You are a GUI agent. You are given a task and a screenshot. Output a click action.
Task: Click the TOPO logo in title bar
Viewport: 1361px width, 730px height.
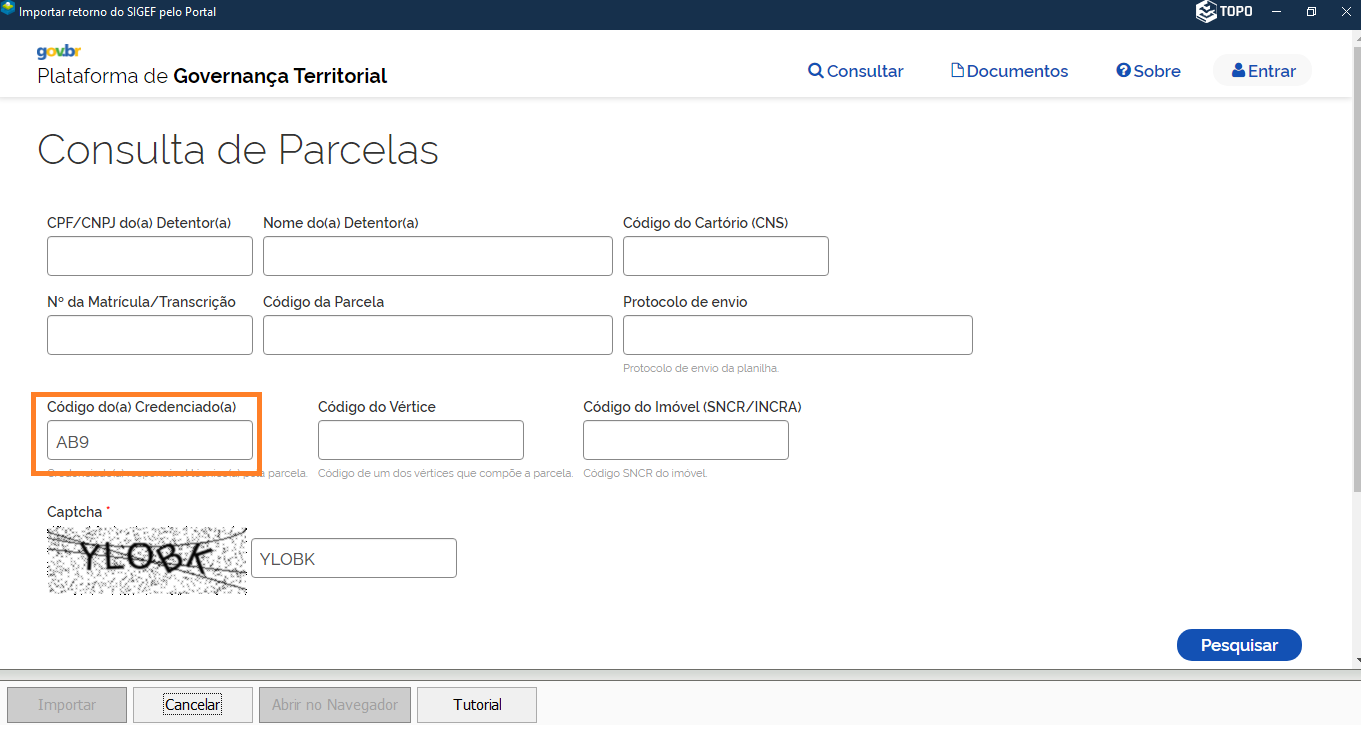1224,12
